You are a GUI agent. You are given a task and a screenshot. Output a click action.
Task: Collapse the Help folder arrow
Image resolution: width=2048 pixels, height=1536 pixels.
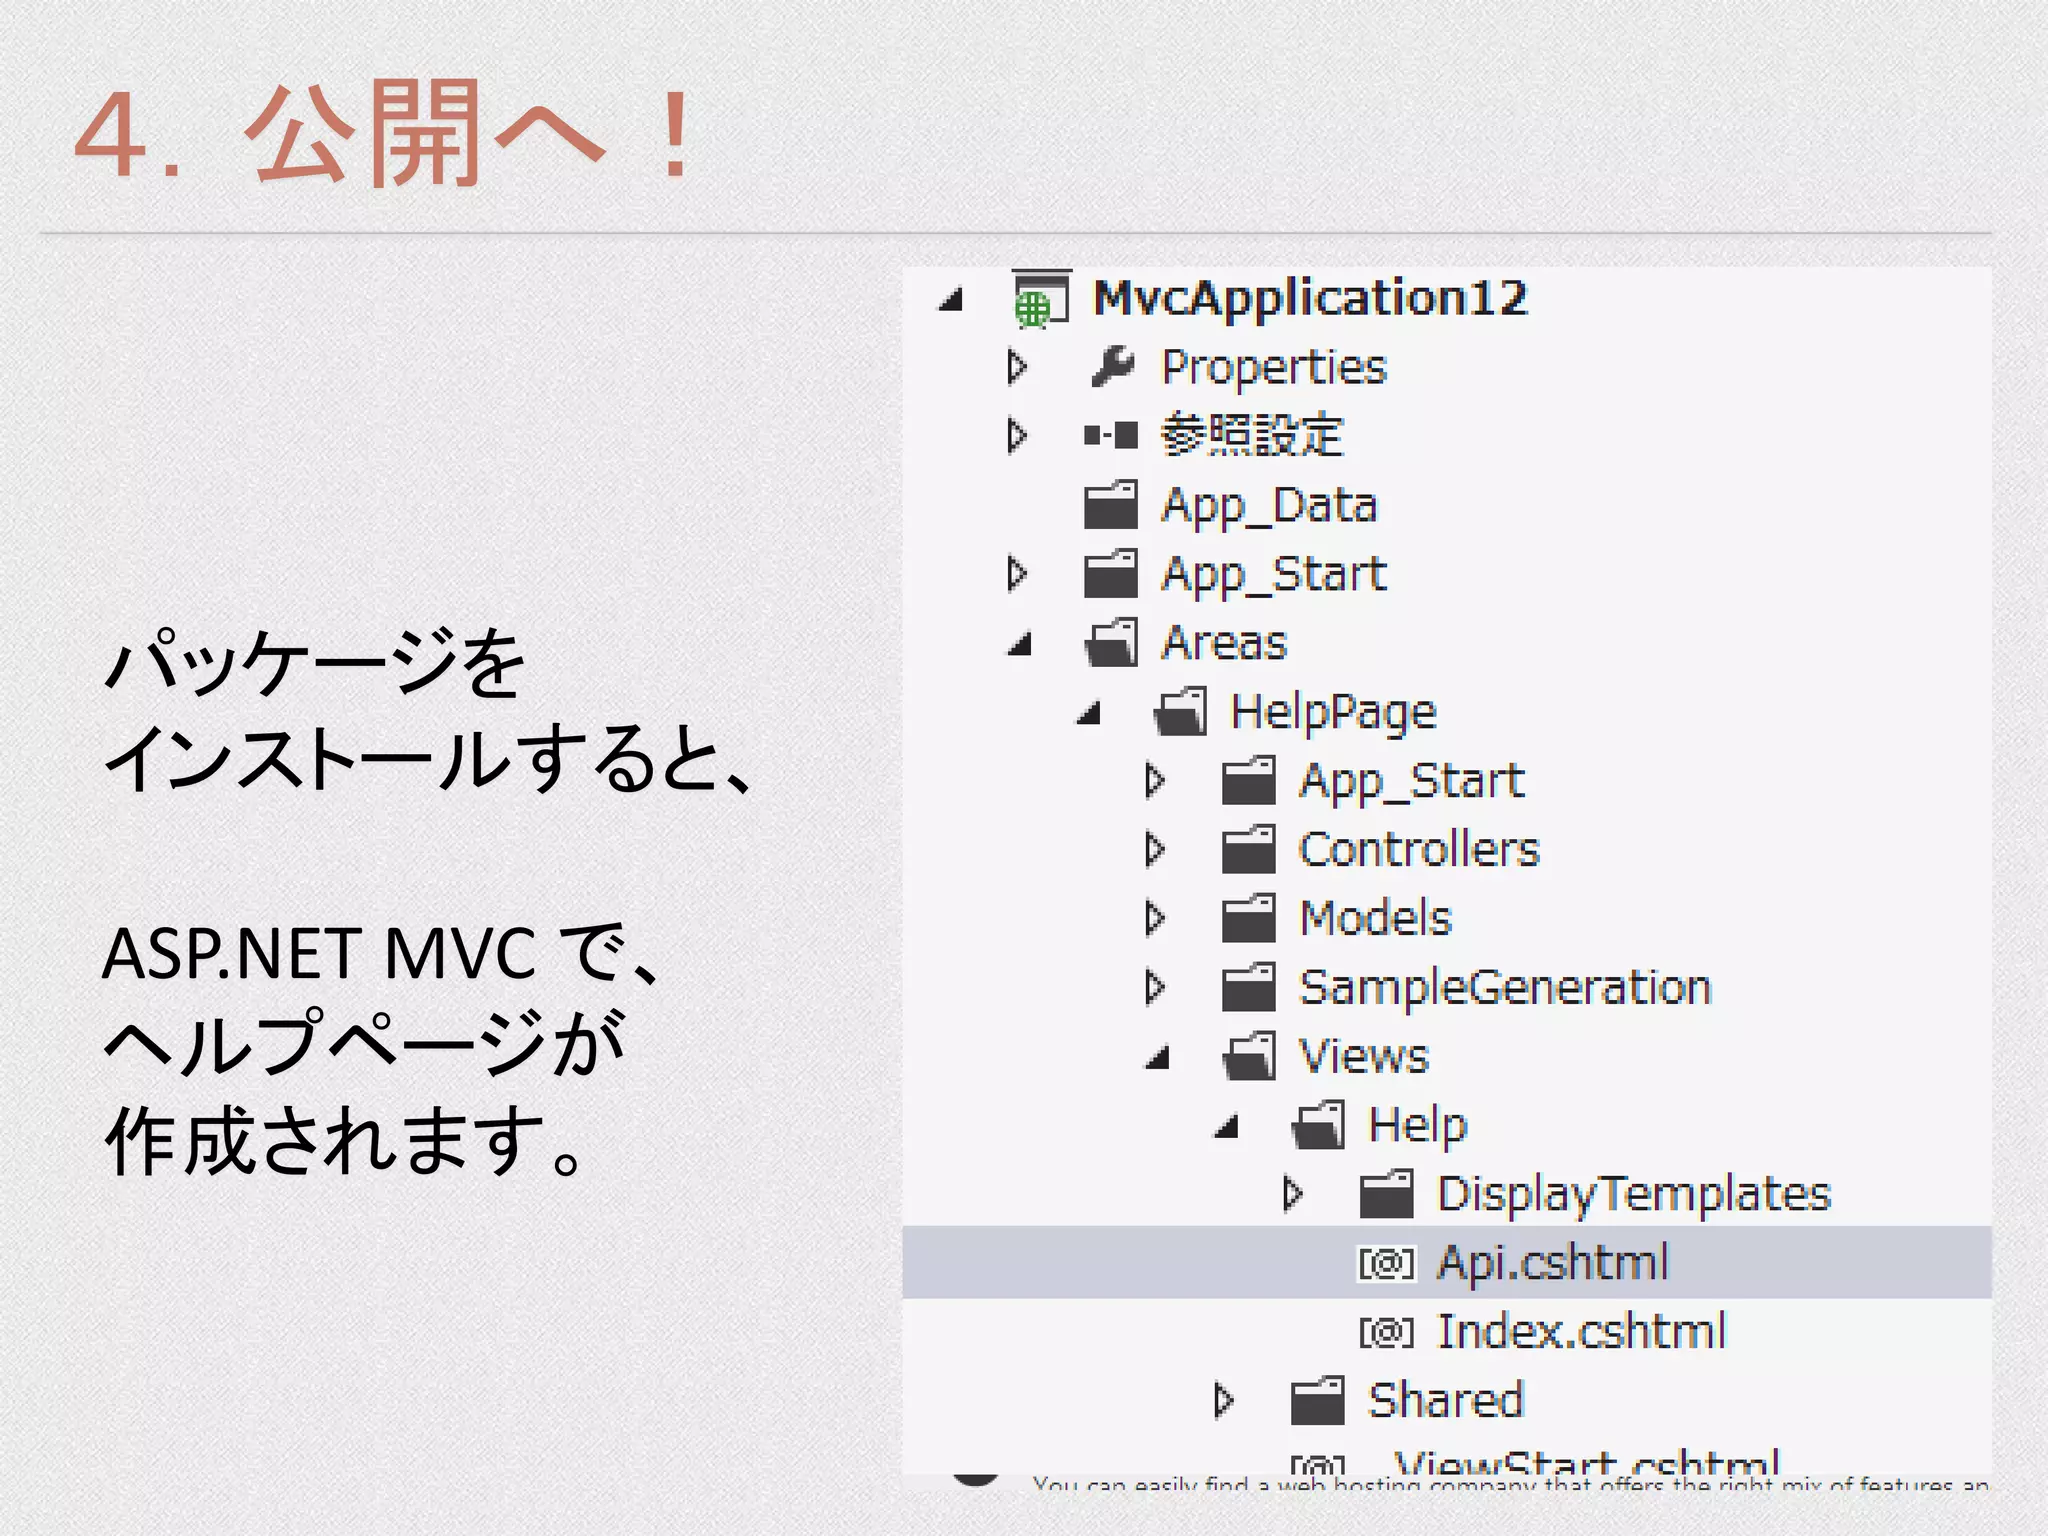coord(1227,1127)
